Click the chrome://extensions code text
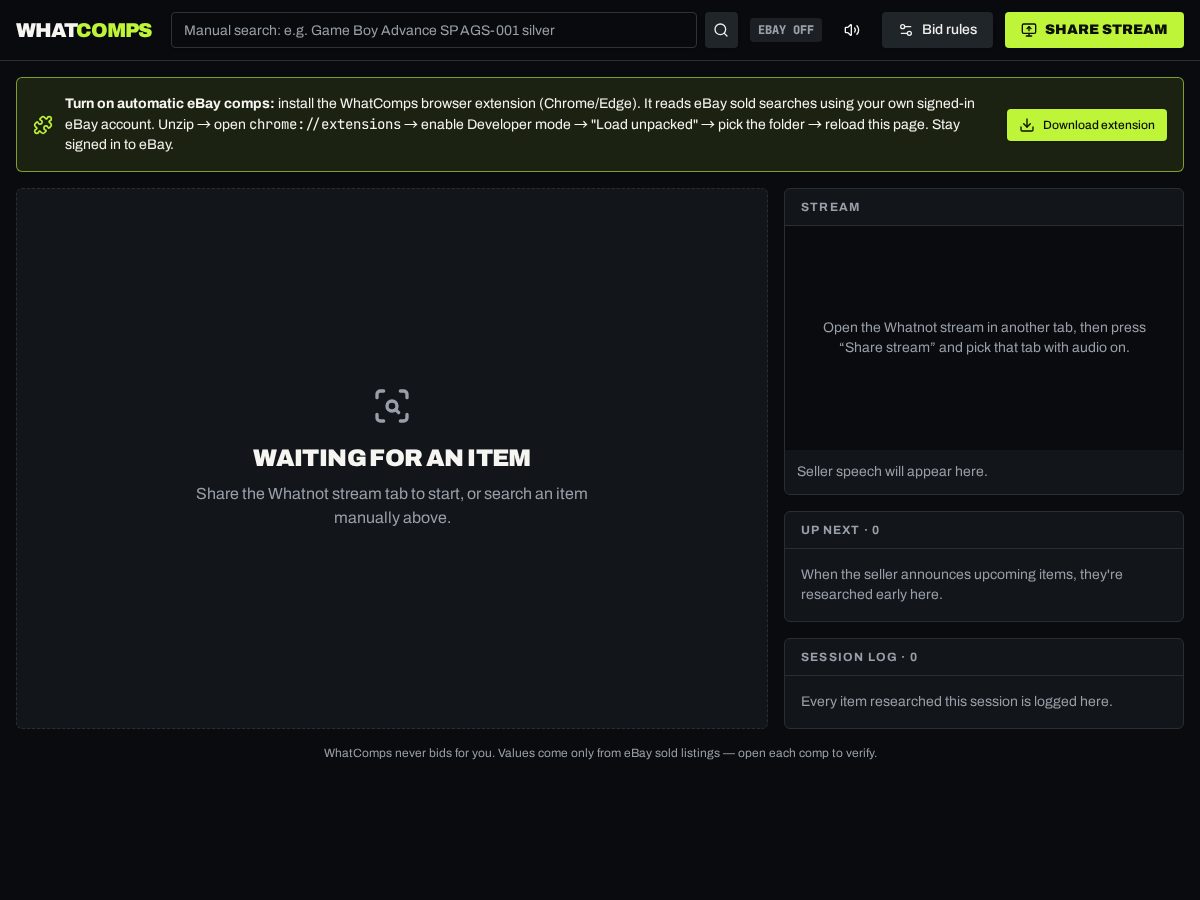The width and height of the screenshot is (1200, 900). (x=325, y=124)
